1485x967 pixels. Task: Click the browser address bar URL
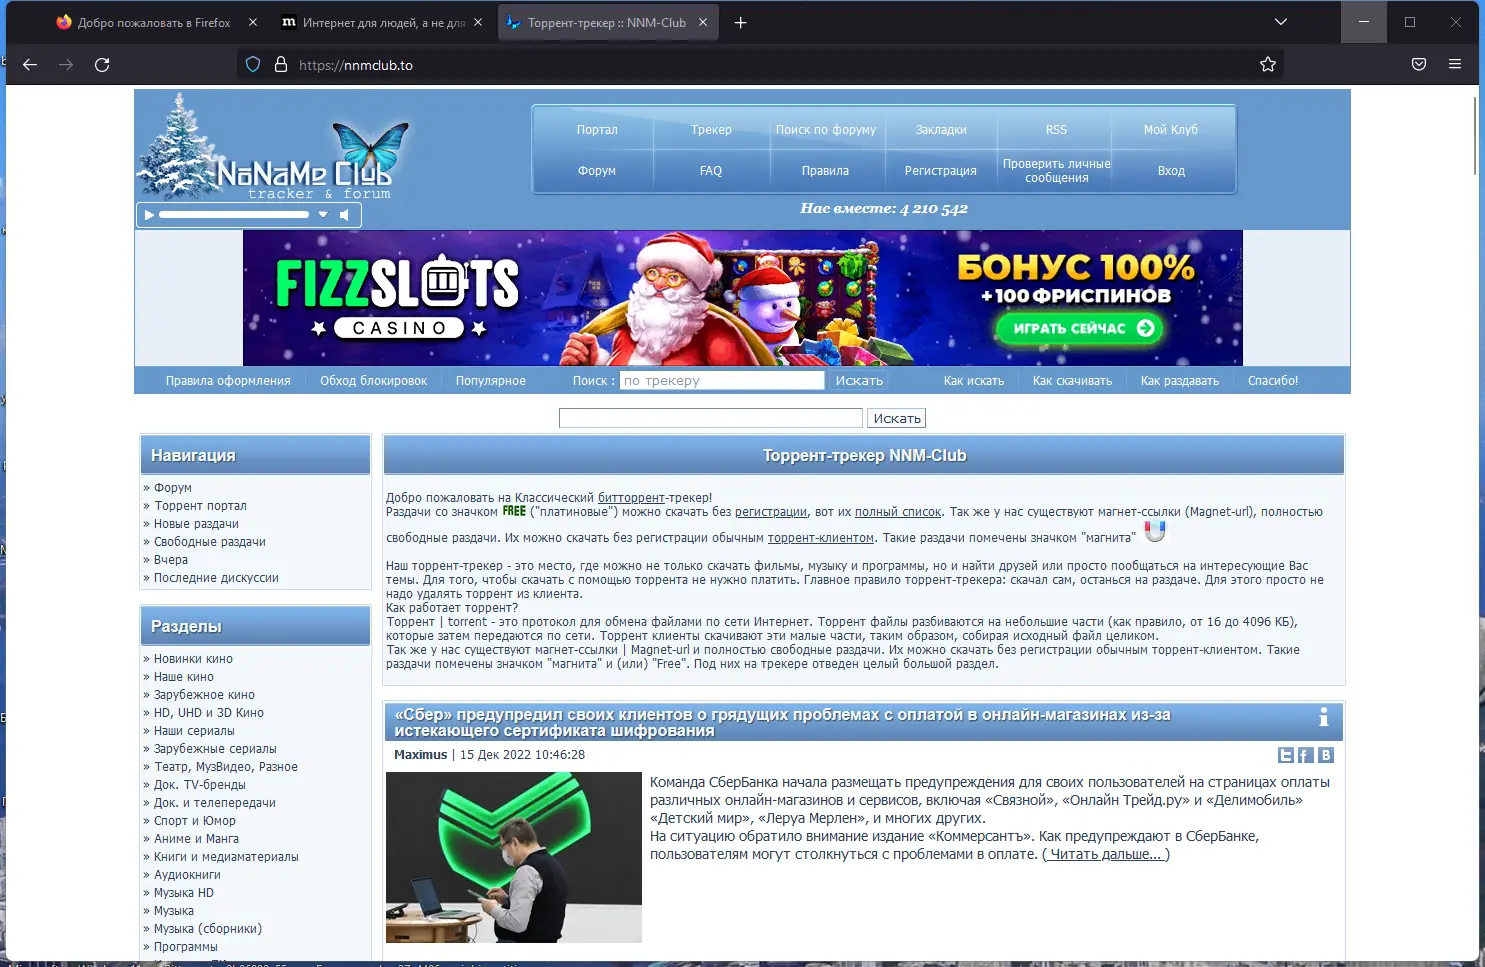(x=356, y=65)
